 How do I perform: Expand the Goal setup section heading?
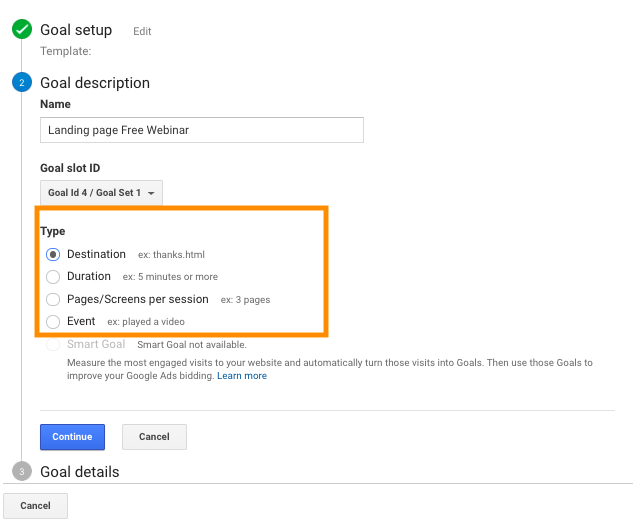pos(76,30)
